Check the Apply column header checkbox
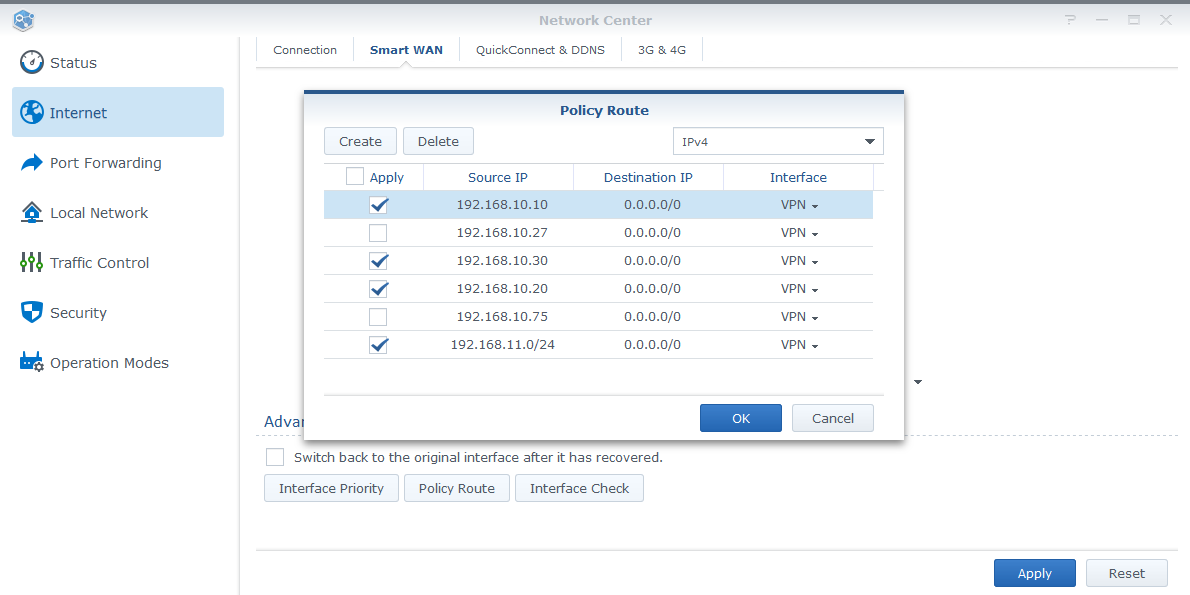The width and height of the screenshot is (1190, 595). coord(354,176)
